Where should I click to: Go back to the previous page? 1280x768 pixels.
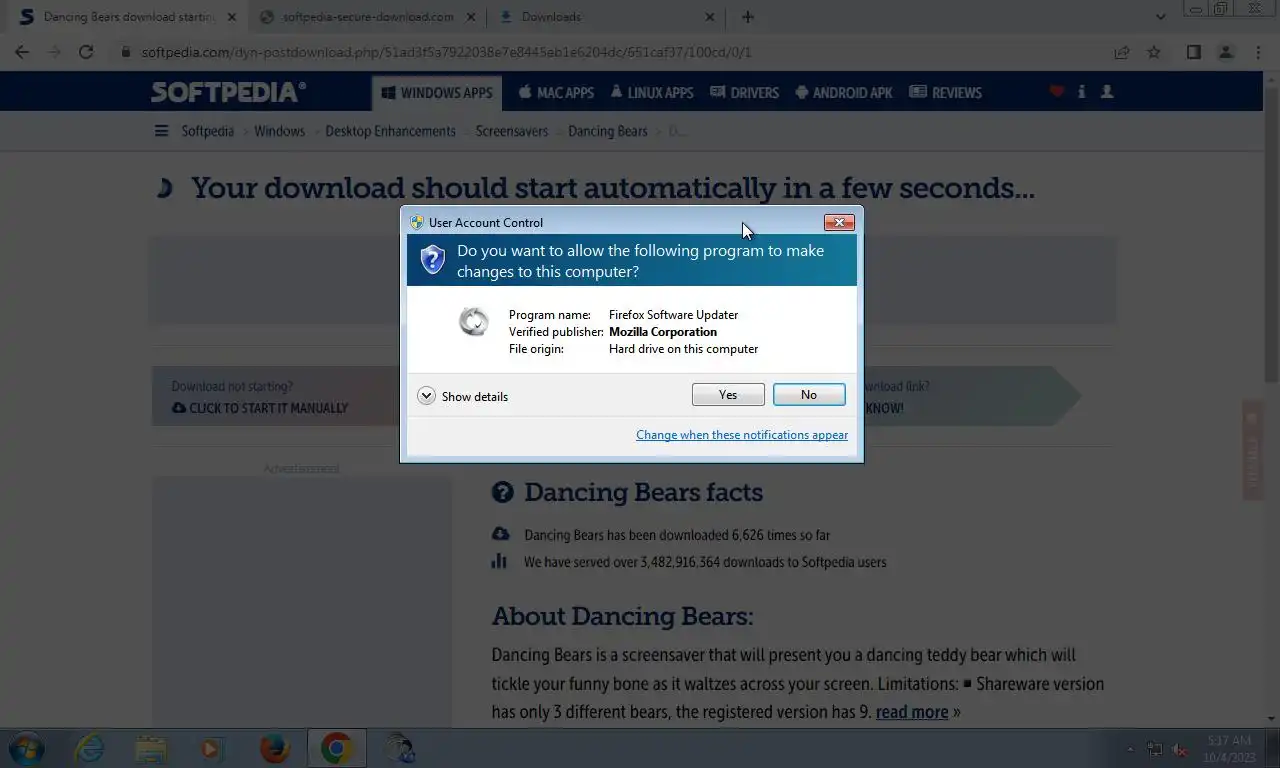point(22,52)
